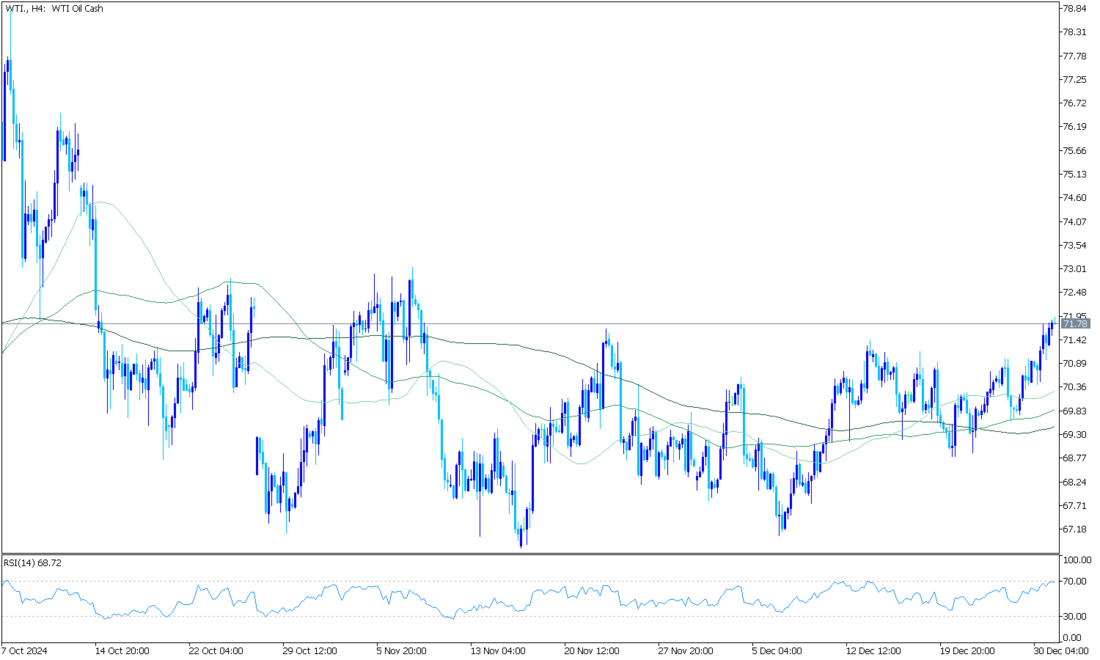This screenshot has width=1100, height=660.
Task: Click the 7 Oct 2024 date label
Action: coord(25,651)
